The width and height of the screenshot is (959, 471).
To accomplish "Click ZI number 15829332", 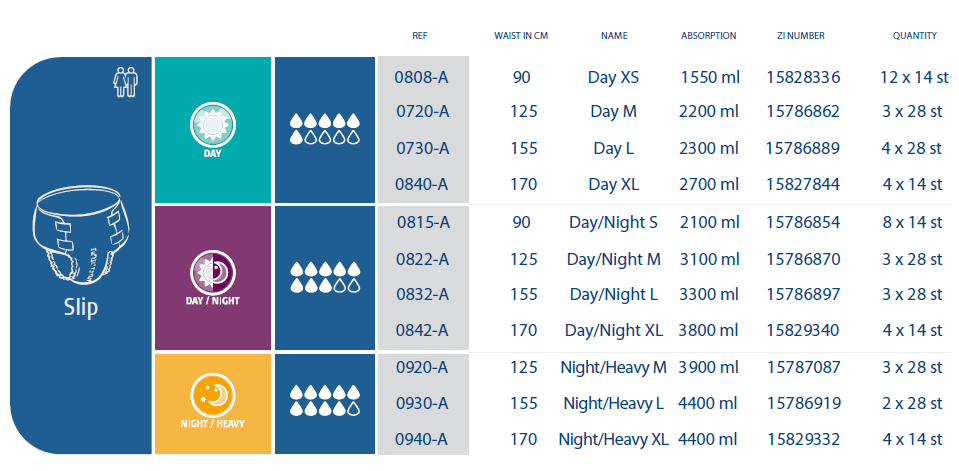I will click(803, 440).
